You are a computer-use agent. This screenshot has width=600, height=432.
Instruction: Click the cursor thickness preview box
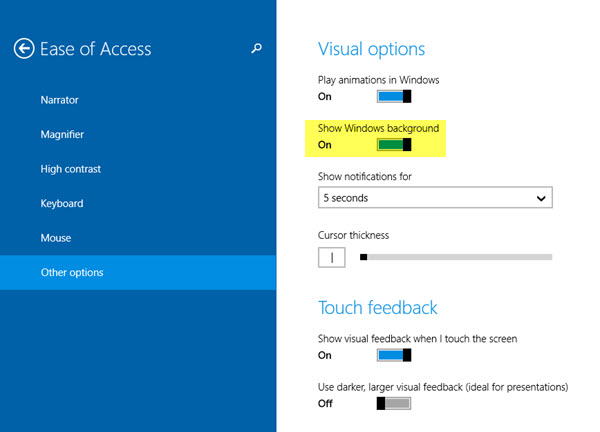[332, 257]
